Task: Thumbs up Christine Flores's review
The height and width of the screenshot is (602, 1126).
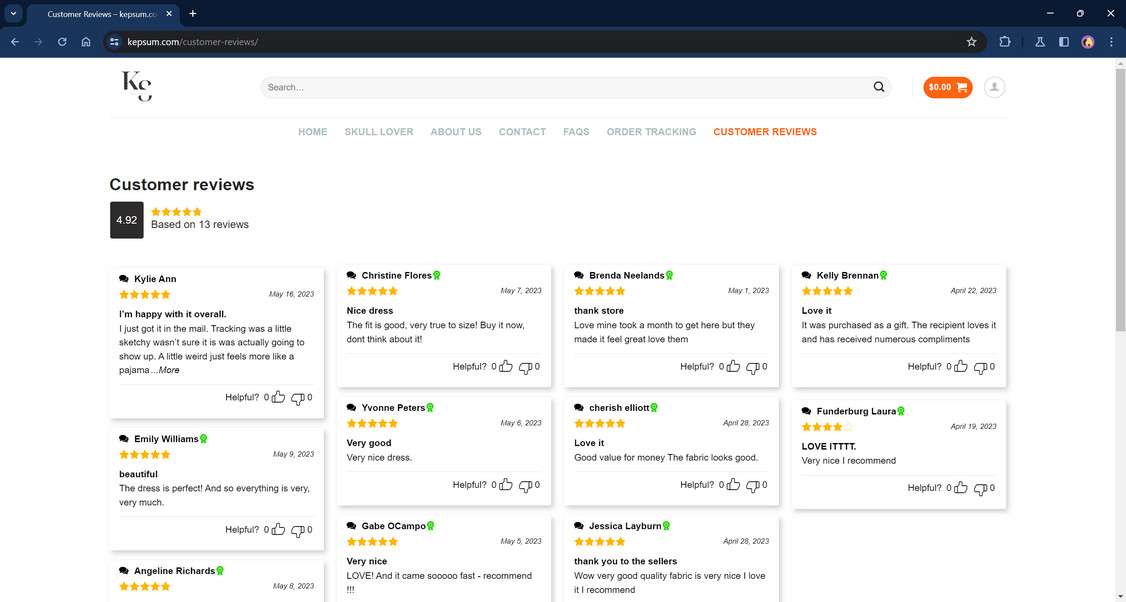Action: point(506,366)
